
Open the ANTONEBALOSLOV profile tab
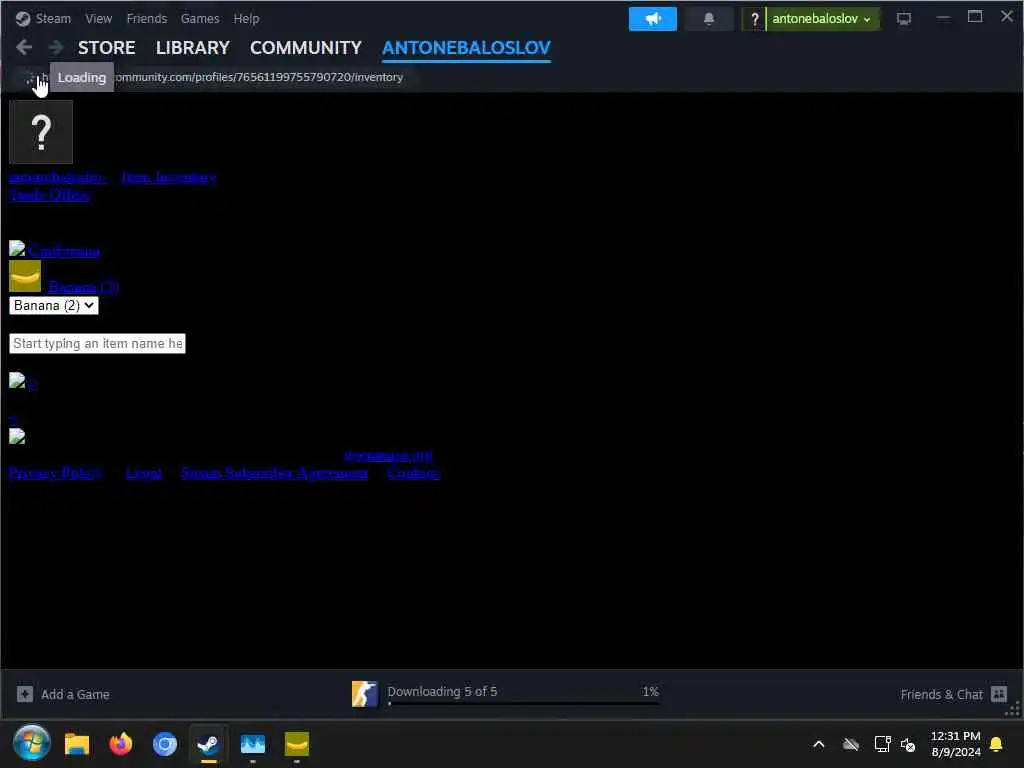[x=466, y=48]
